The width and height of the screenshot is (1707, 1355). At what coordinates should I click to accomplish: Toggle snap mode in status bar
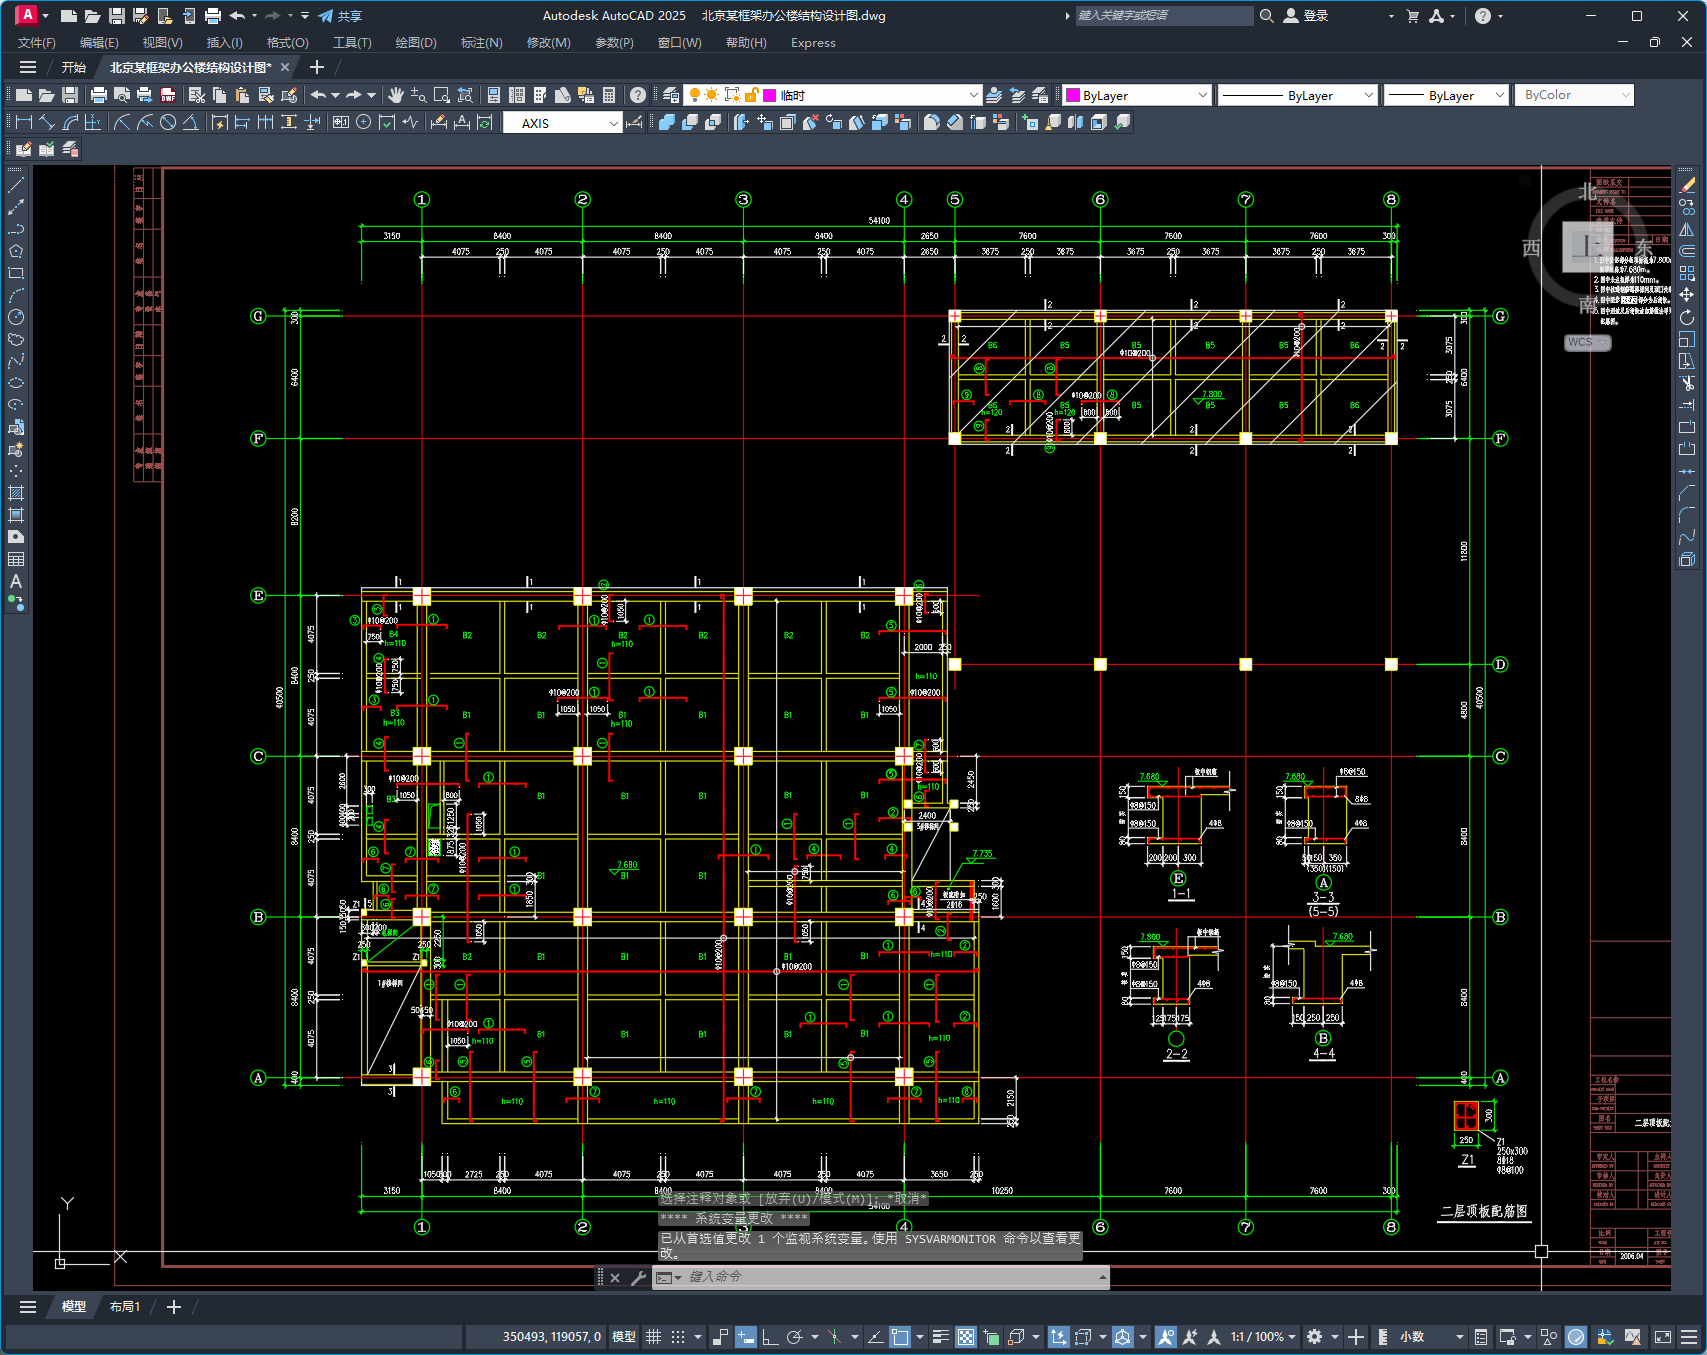(x=678, y=1337)
